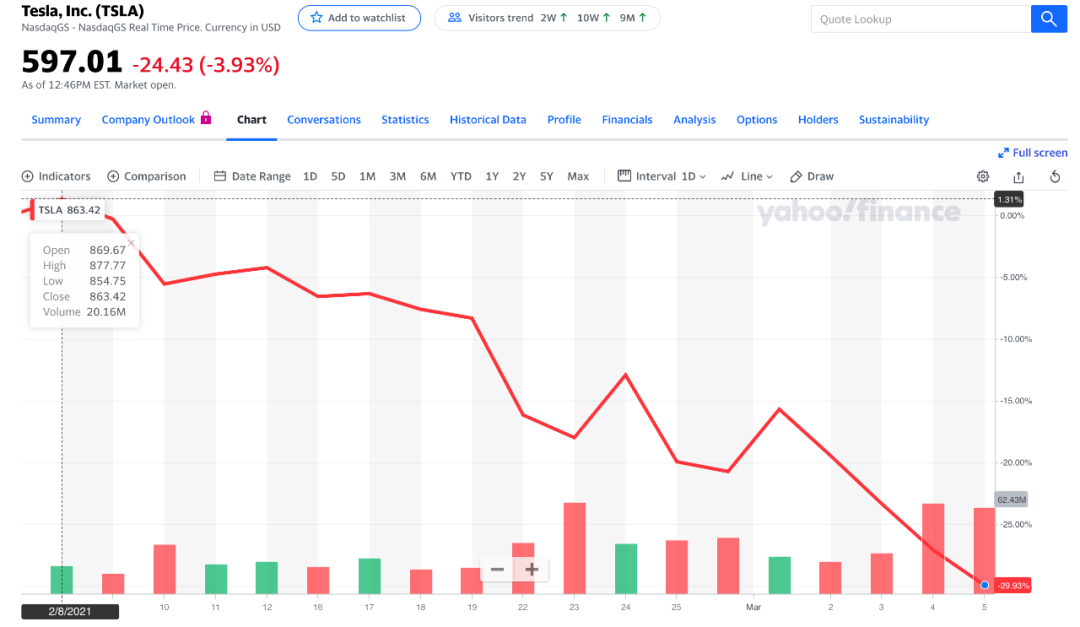Switch to the Chart tab

[x=251, y=120]
